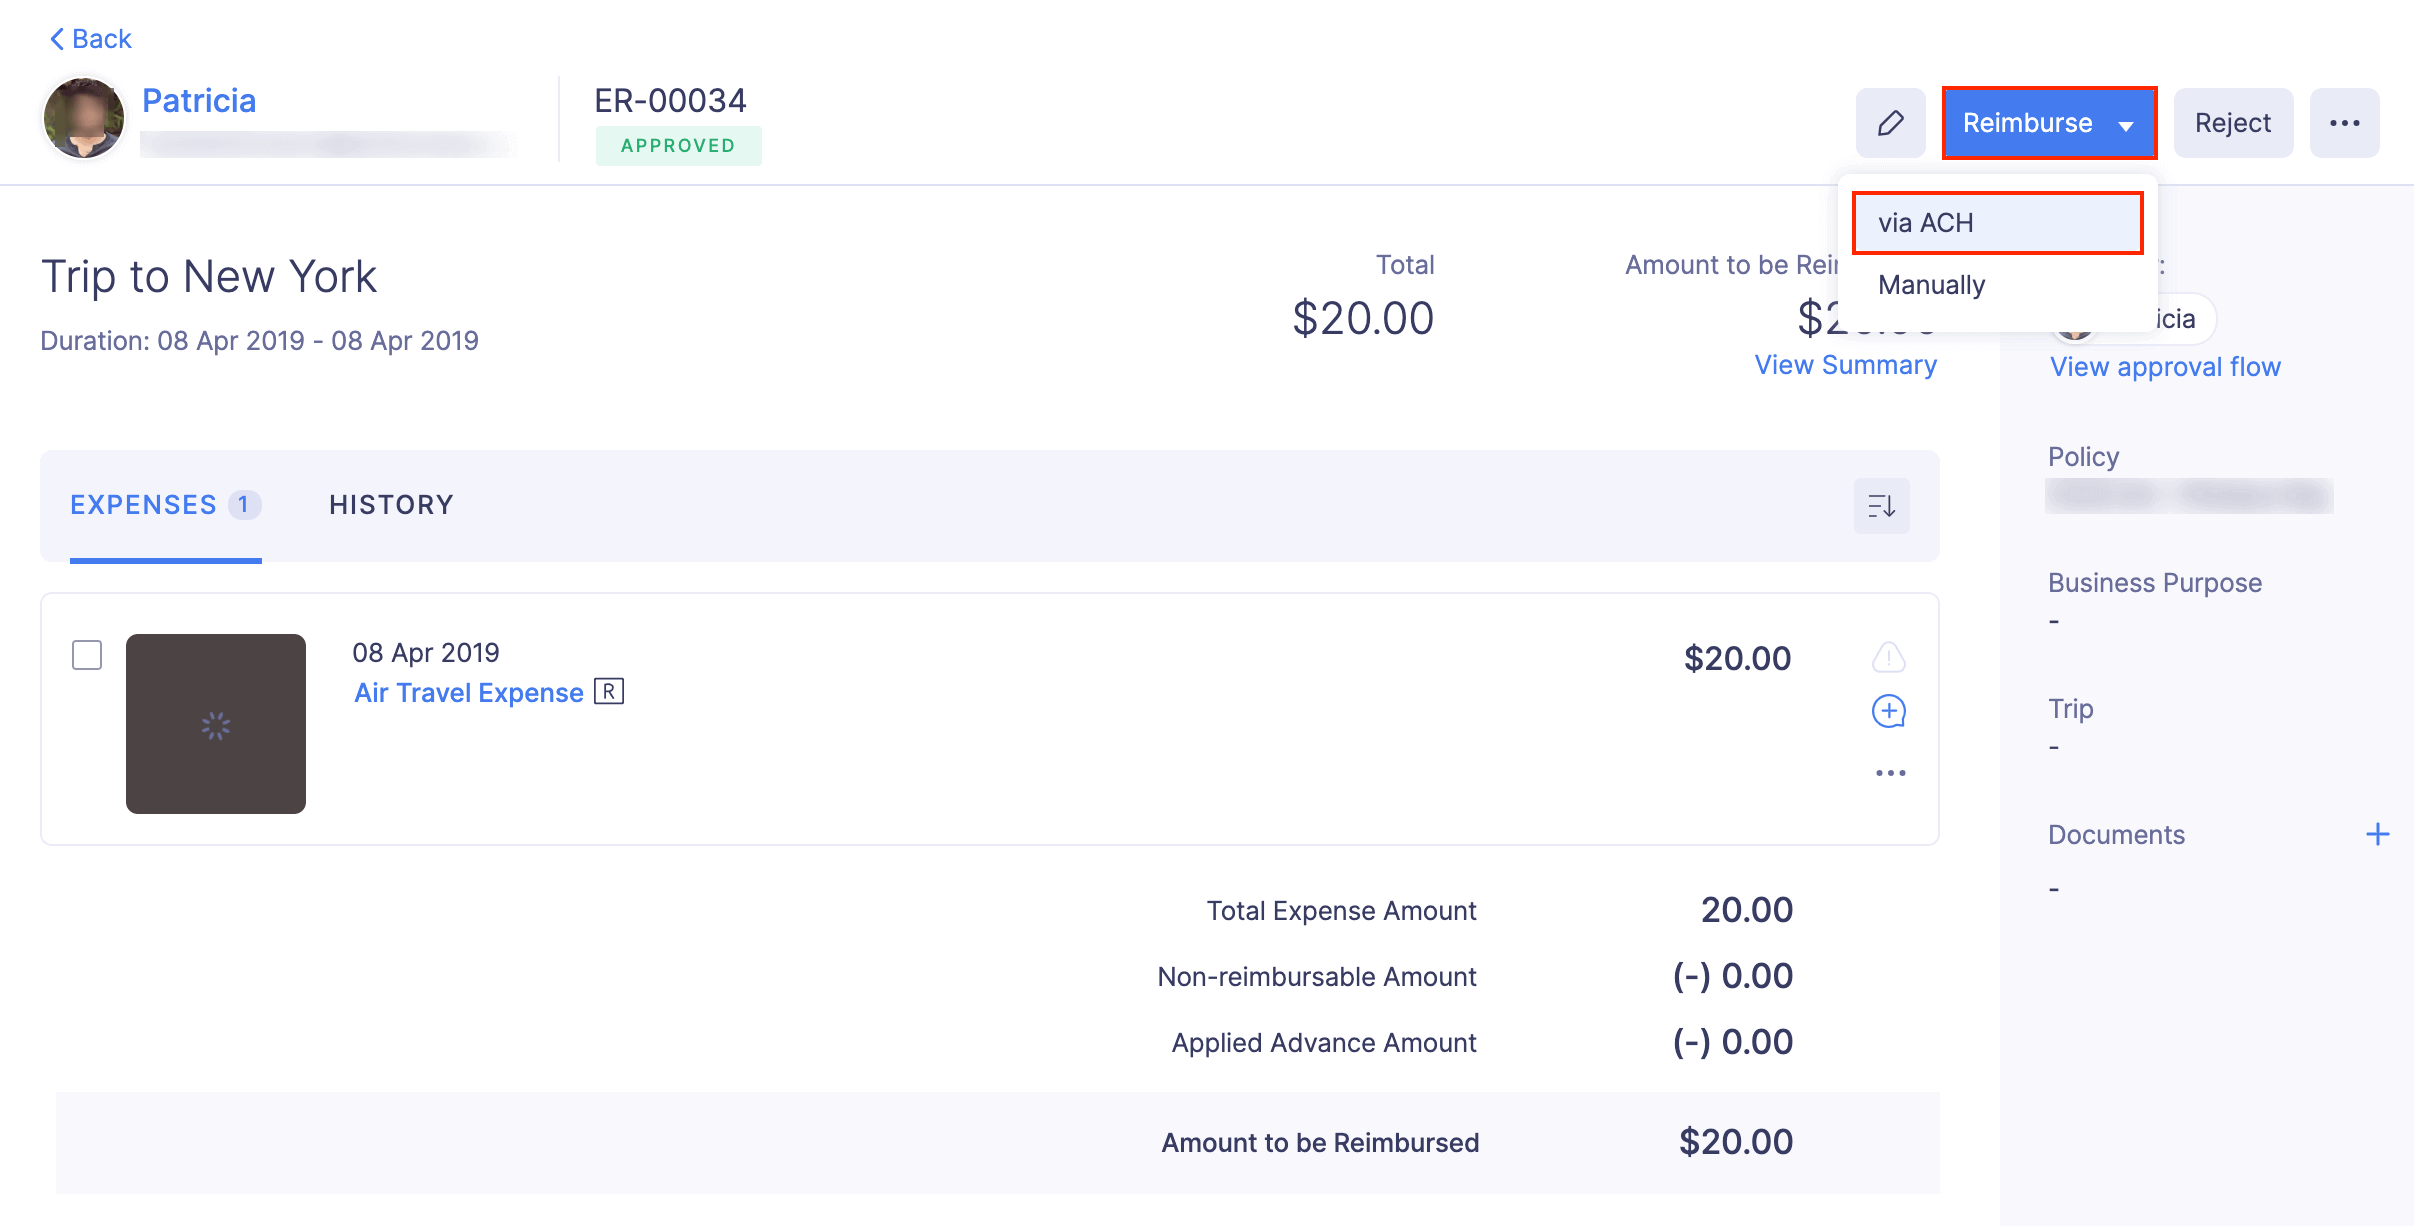Reject the expense report
Image resolution: width=2414 pixels, height=1226 pixels.
coord(2232,123)
